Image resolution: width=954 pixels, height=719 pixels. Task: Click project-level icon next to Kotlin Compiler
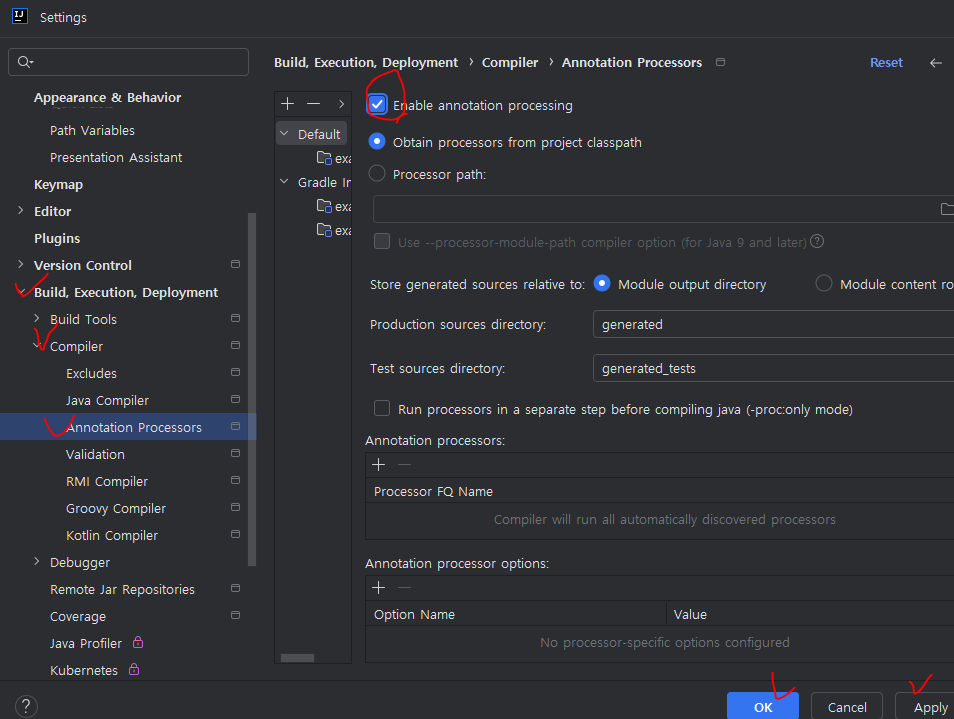235,534
